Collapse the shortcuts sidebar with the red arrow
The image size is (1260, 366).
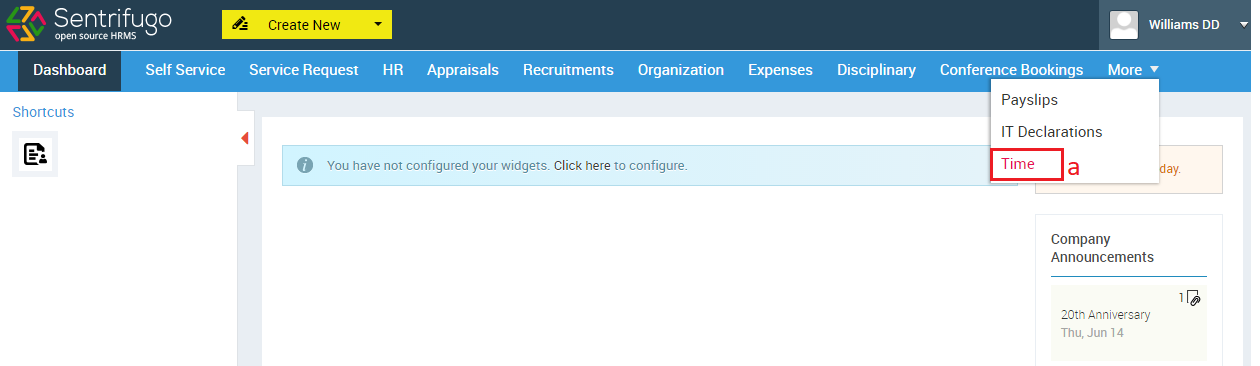point(245,138)
